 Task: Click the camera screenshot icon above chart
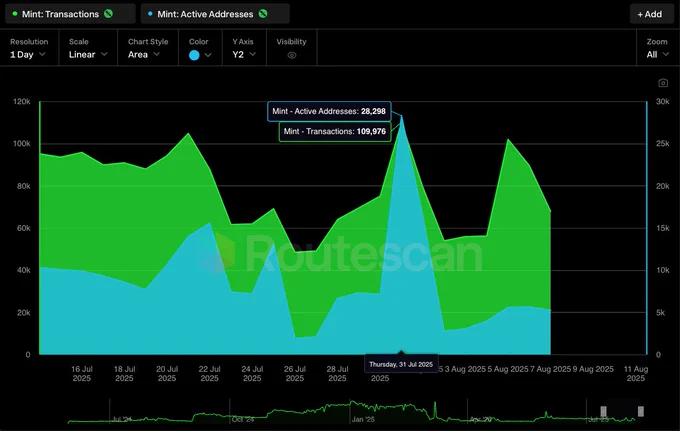[x=662, y=83]
